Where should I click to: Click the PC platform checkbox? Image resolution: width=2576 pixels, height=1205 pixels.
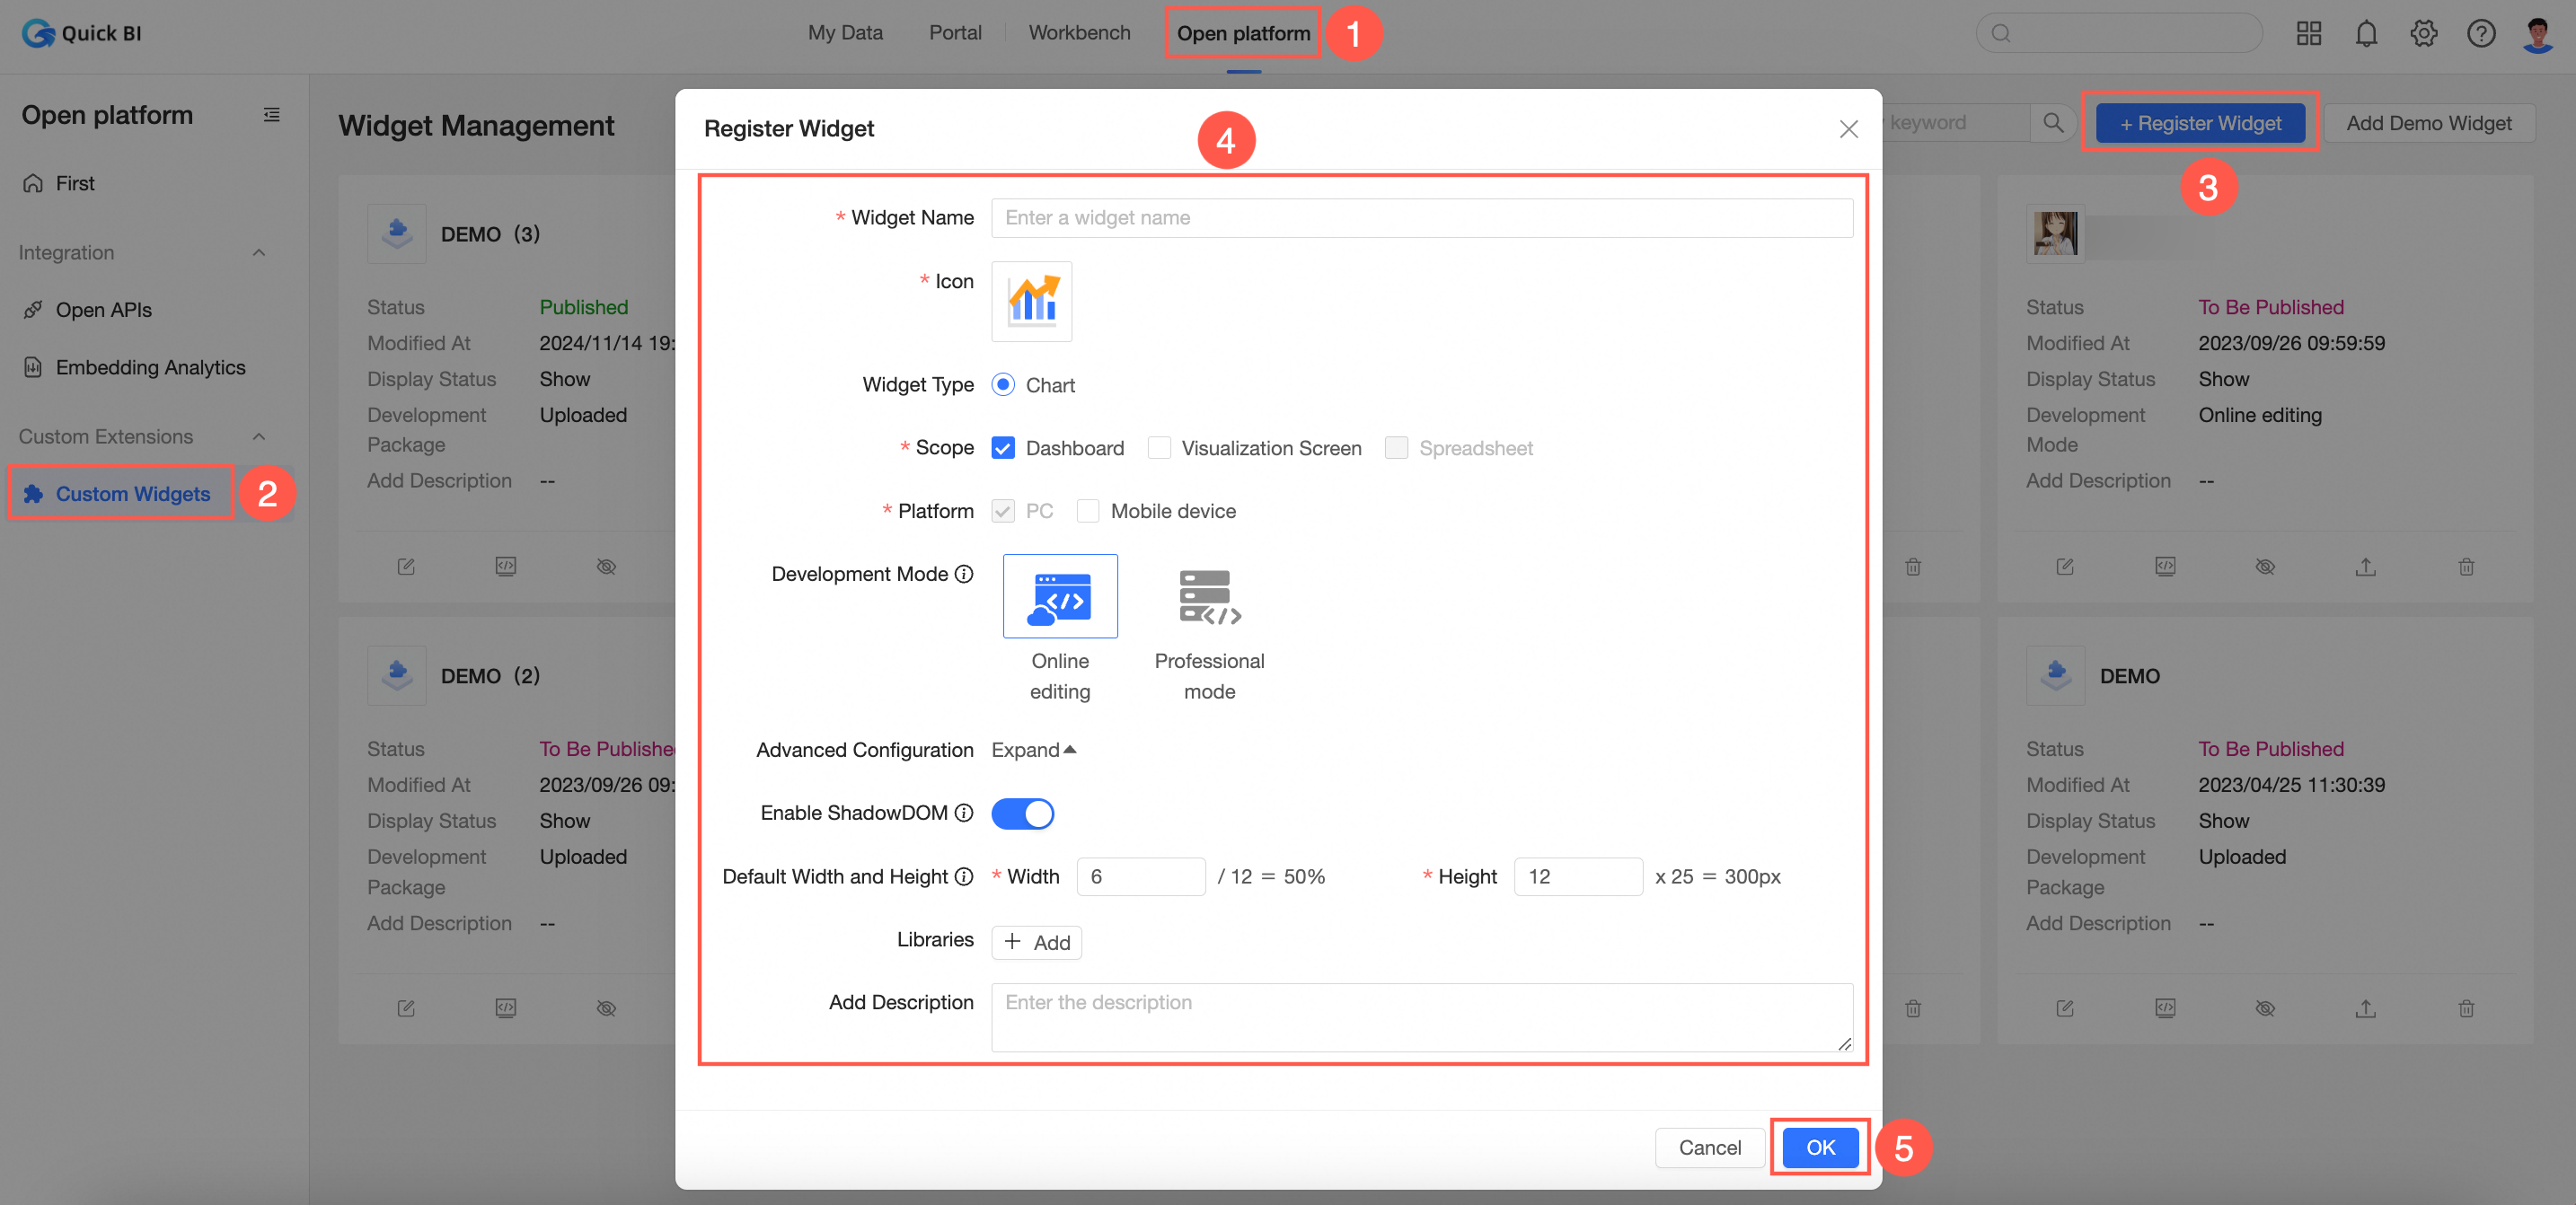(x=1003, y=511)
